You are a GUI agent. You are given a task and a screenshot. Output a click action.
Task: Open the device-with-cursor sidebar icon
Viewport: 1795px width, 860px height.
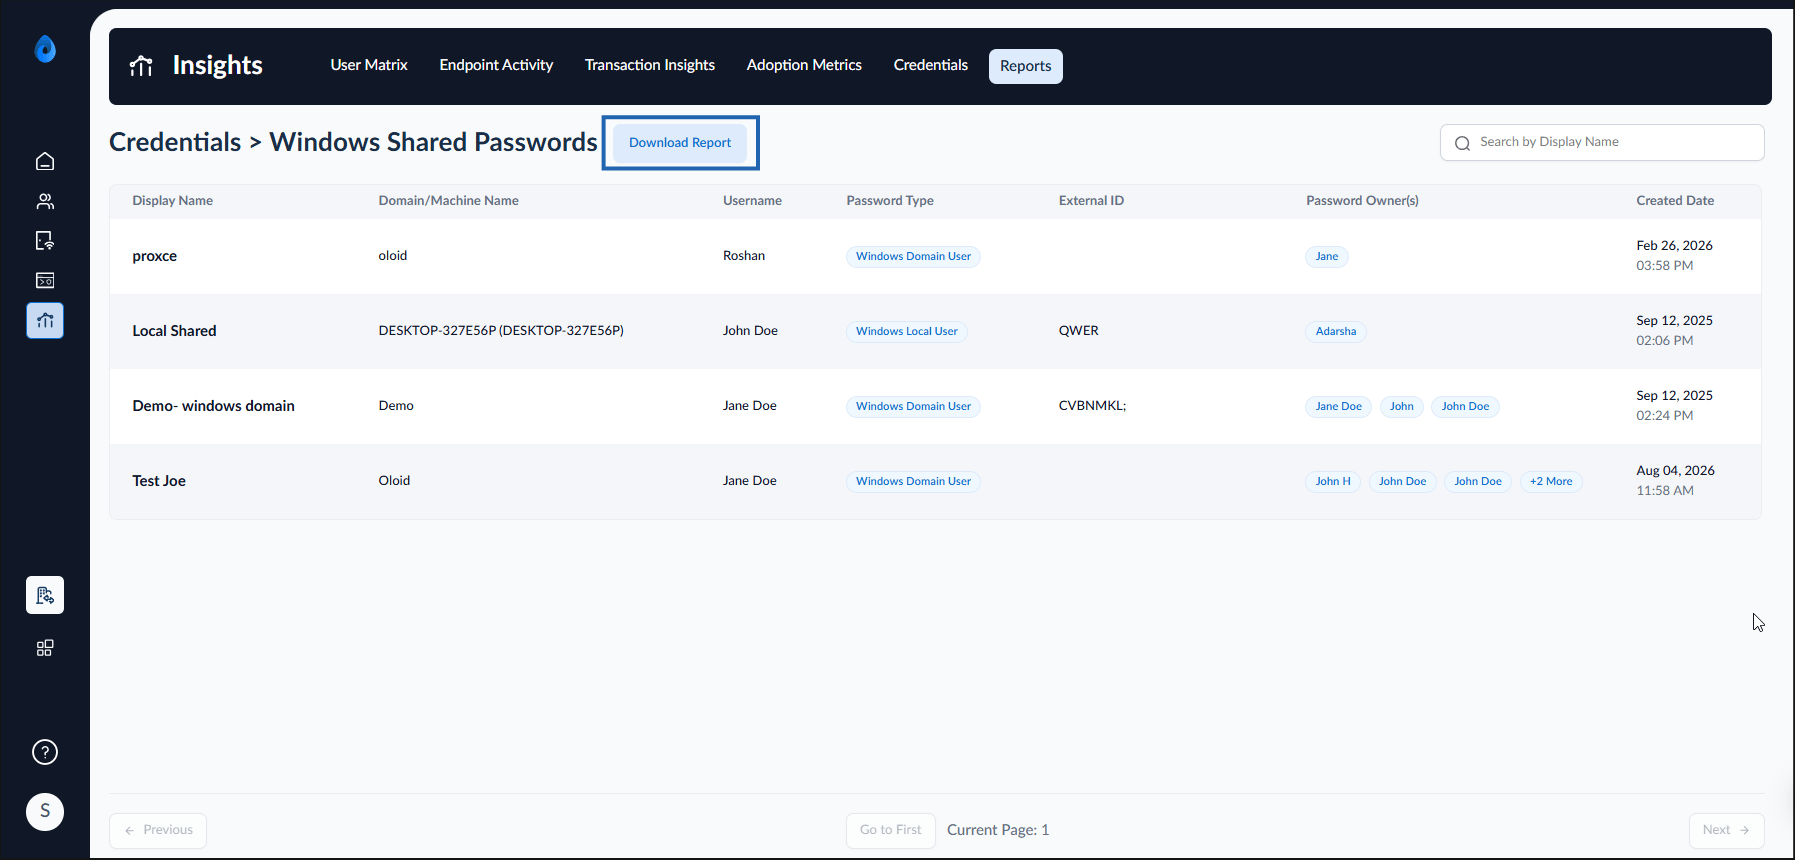(45, 241)
